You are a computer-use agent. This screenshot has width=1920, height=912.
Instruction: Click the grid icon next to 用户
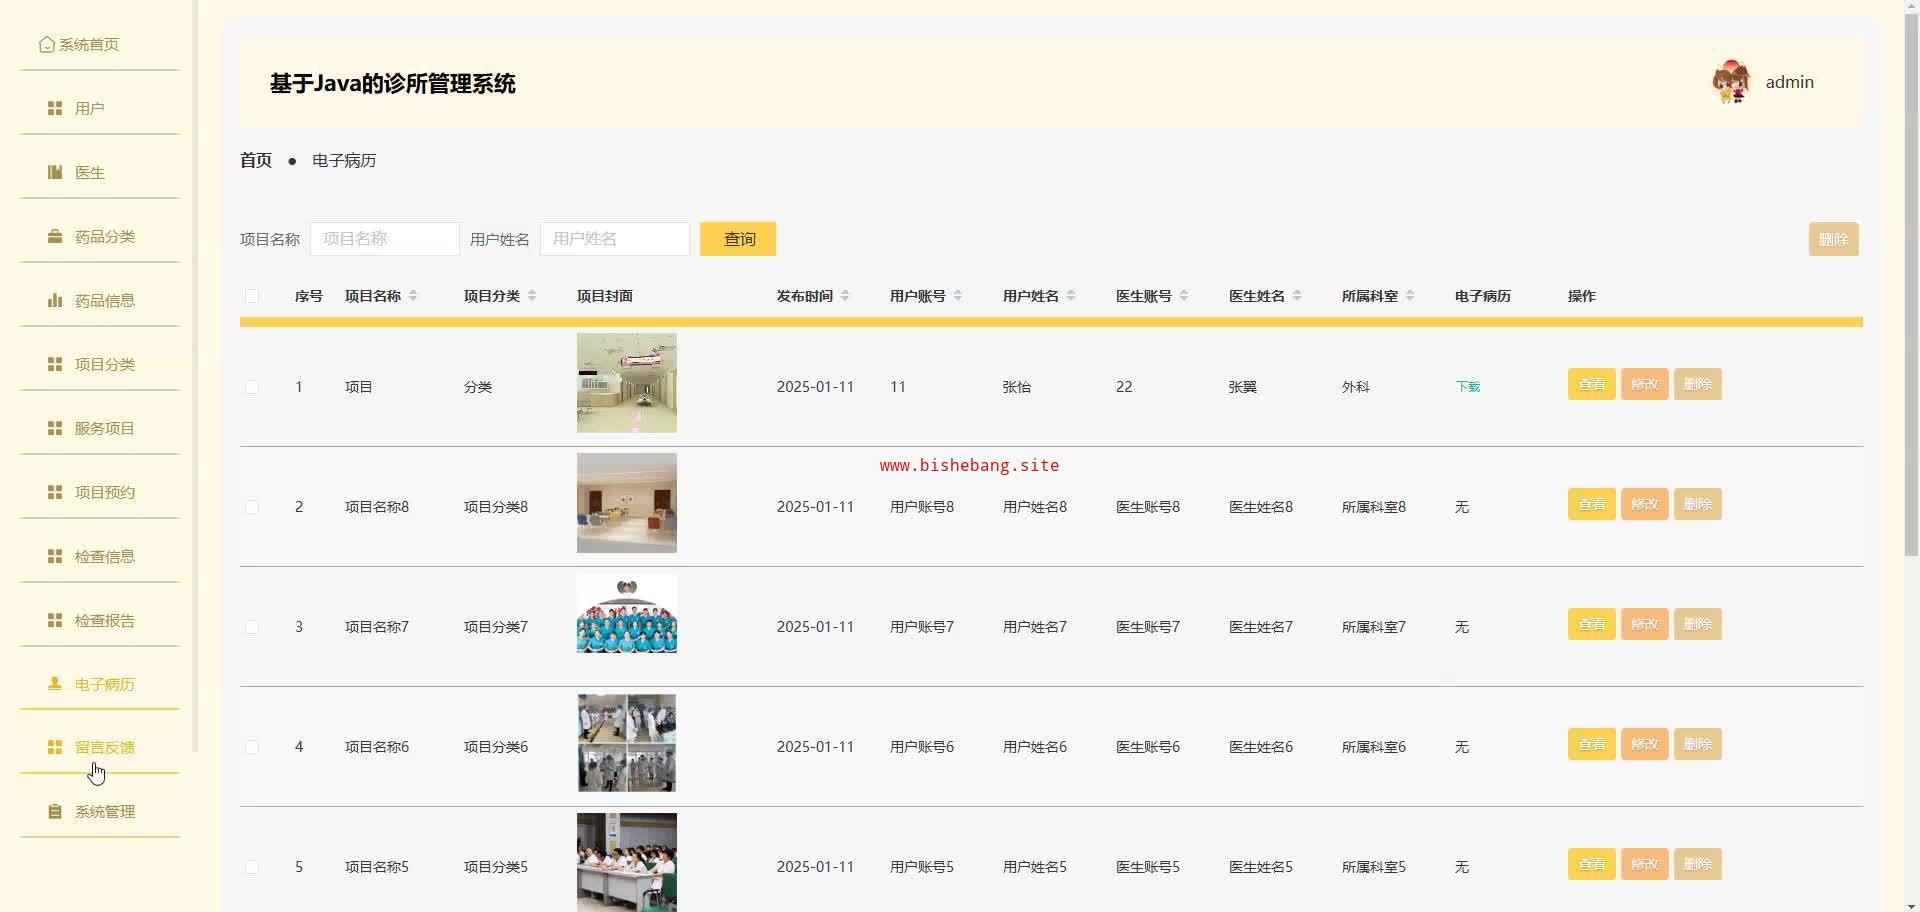[x=55, y=108]
